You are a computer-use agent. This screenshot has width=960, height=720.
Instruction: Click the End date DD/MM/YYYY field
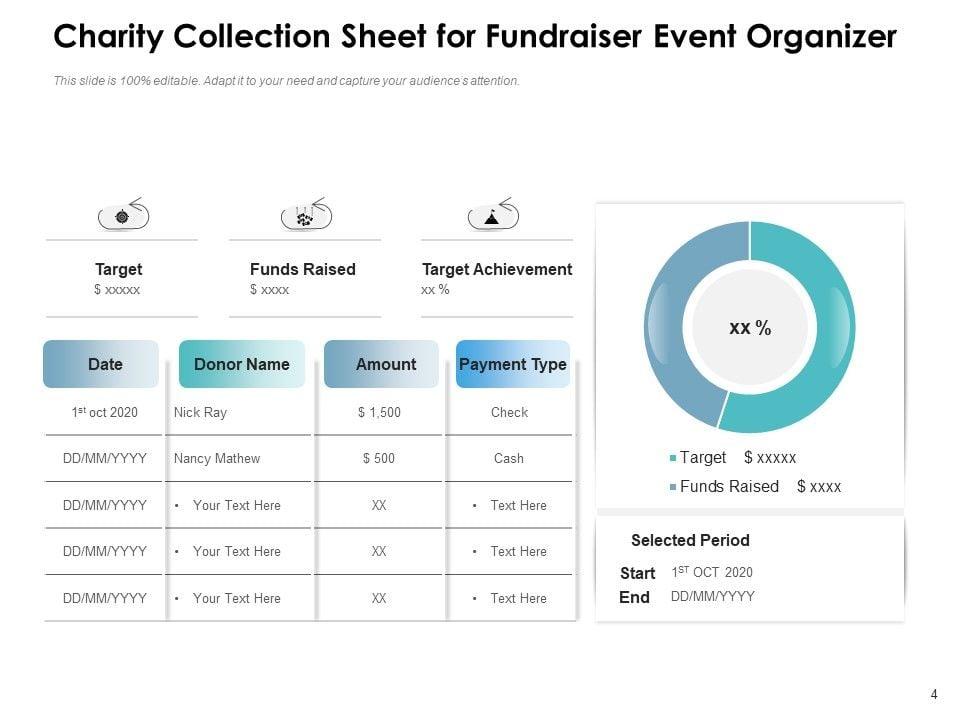click(712, 596)
